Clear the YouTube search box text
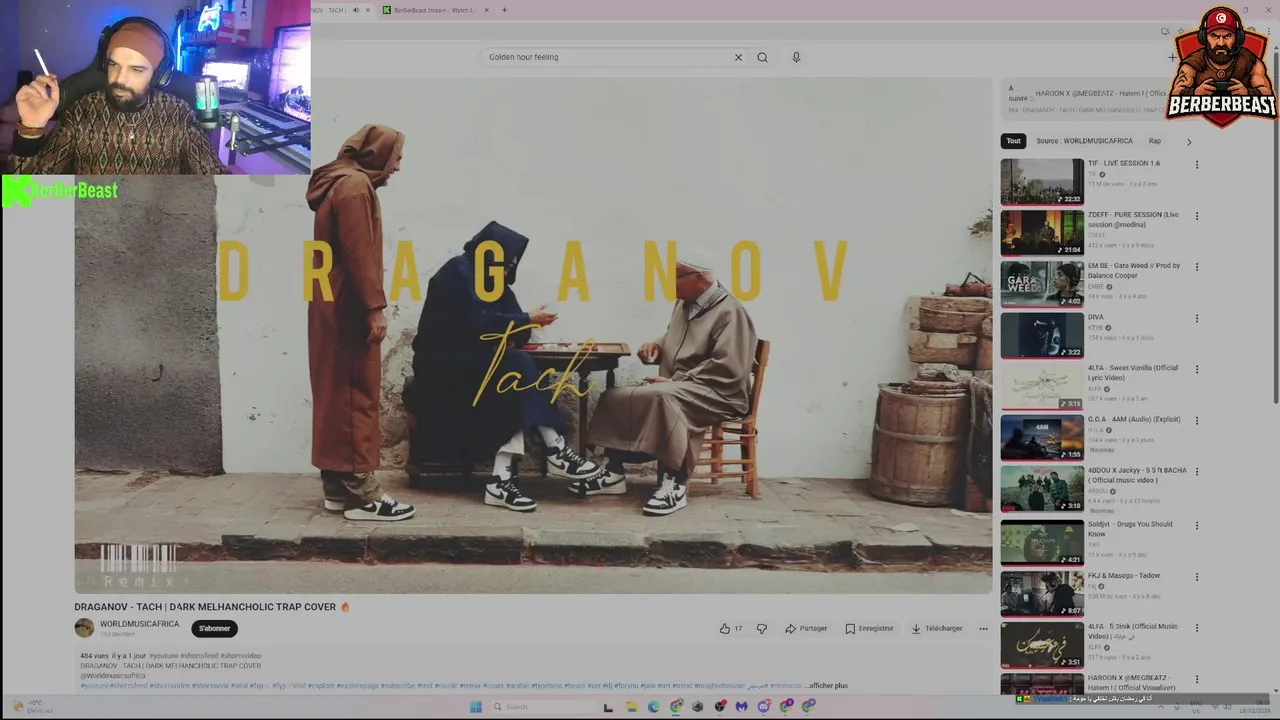This screenshot has height=720, width=1280. pyautogui.click(x=738, y=57)
